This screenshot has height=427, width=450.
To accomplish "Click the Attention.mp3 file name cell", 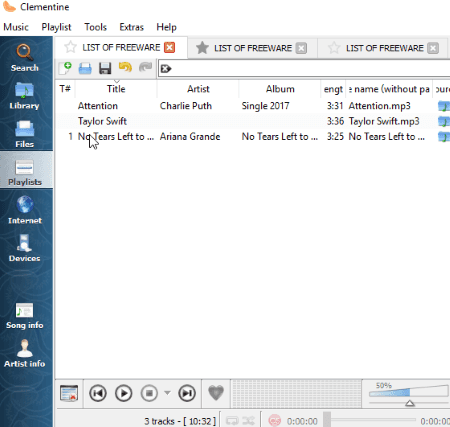I will click(379, 106).
